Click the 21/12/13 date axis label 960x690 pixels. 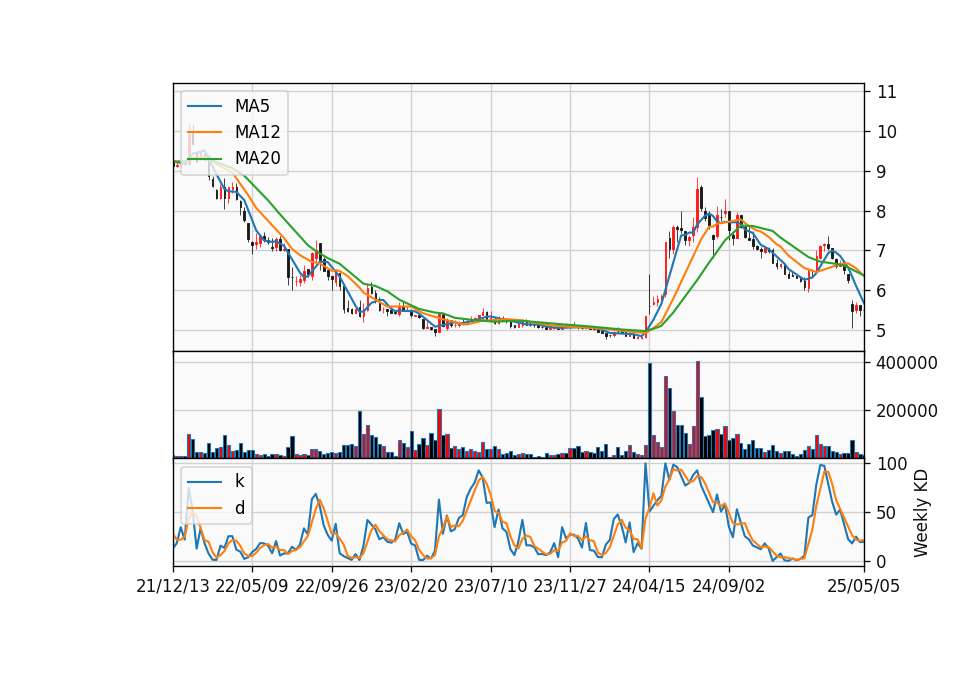pyautogui.click(x=173, y=586)
